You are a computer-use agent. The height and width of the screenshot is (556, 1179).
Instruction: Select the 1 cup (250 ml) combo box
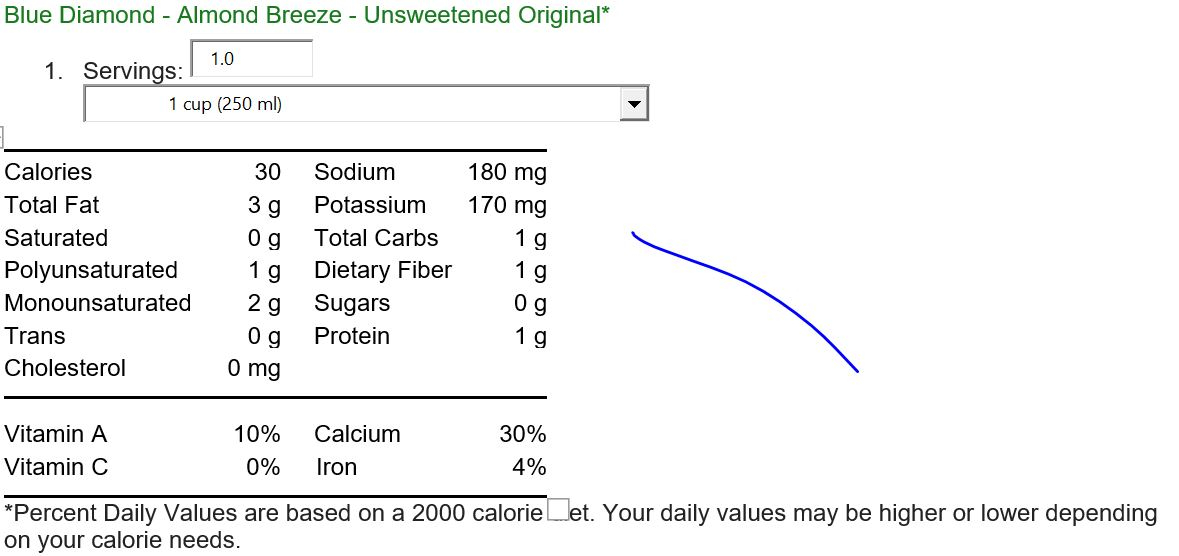tap(366, 104)
